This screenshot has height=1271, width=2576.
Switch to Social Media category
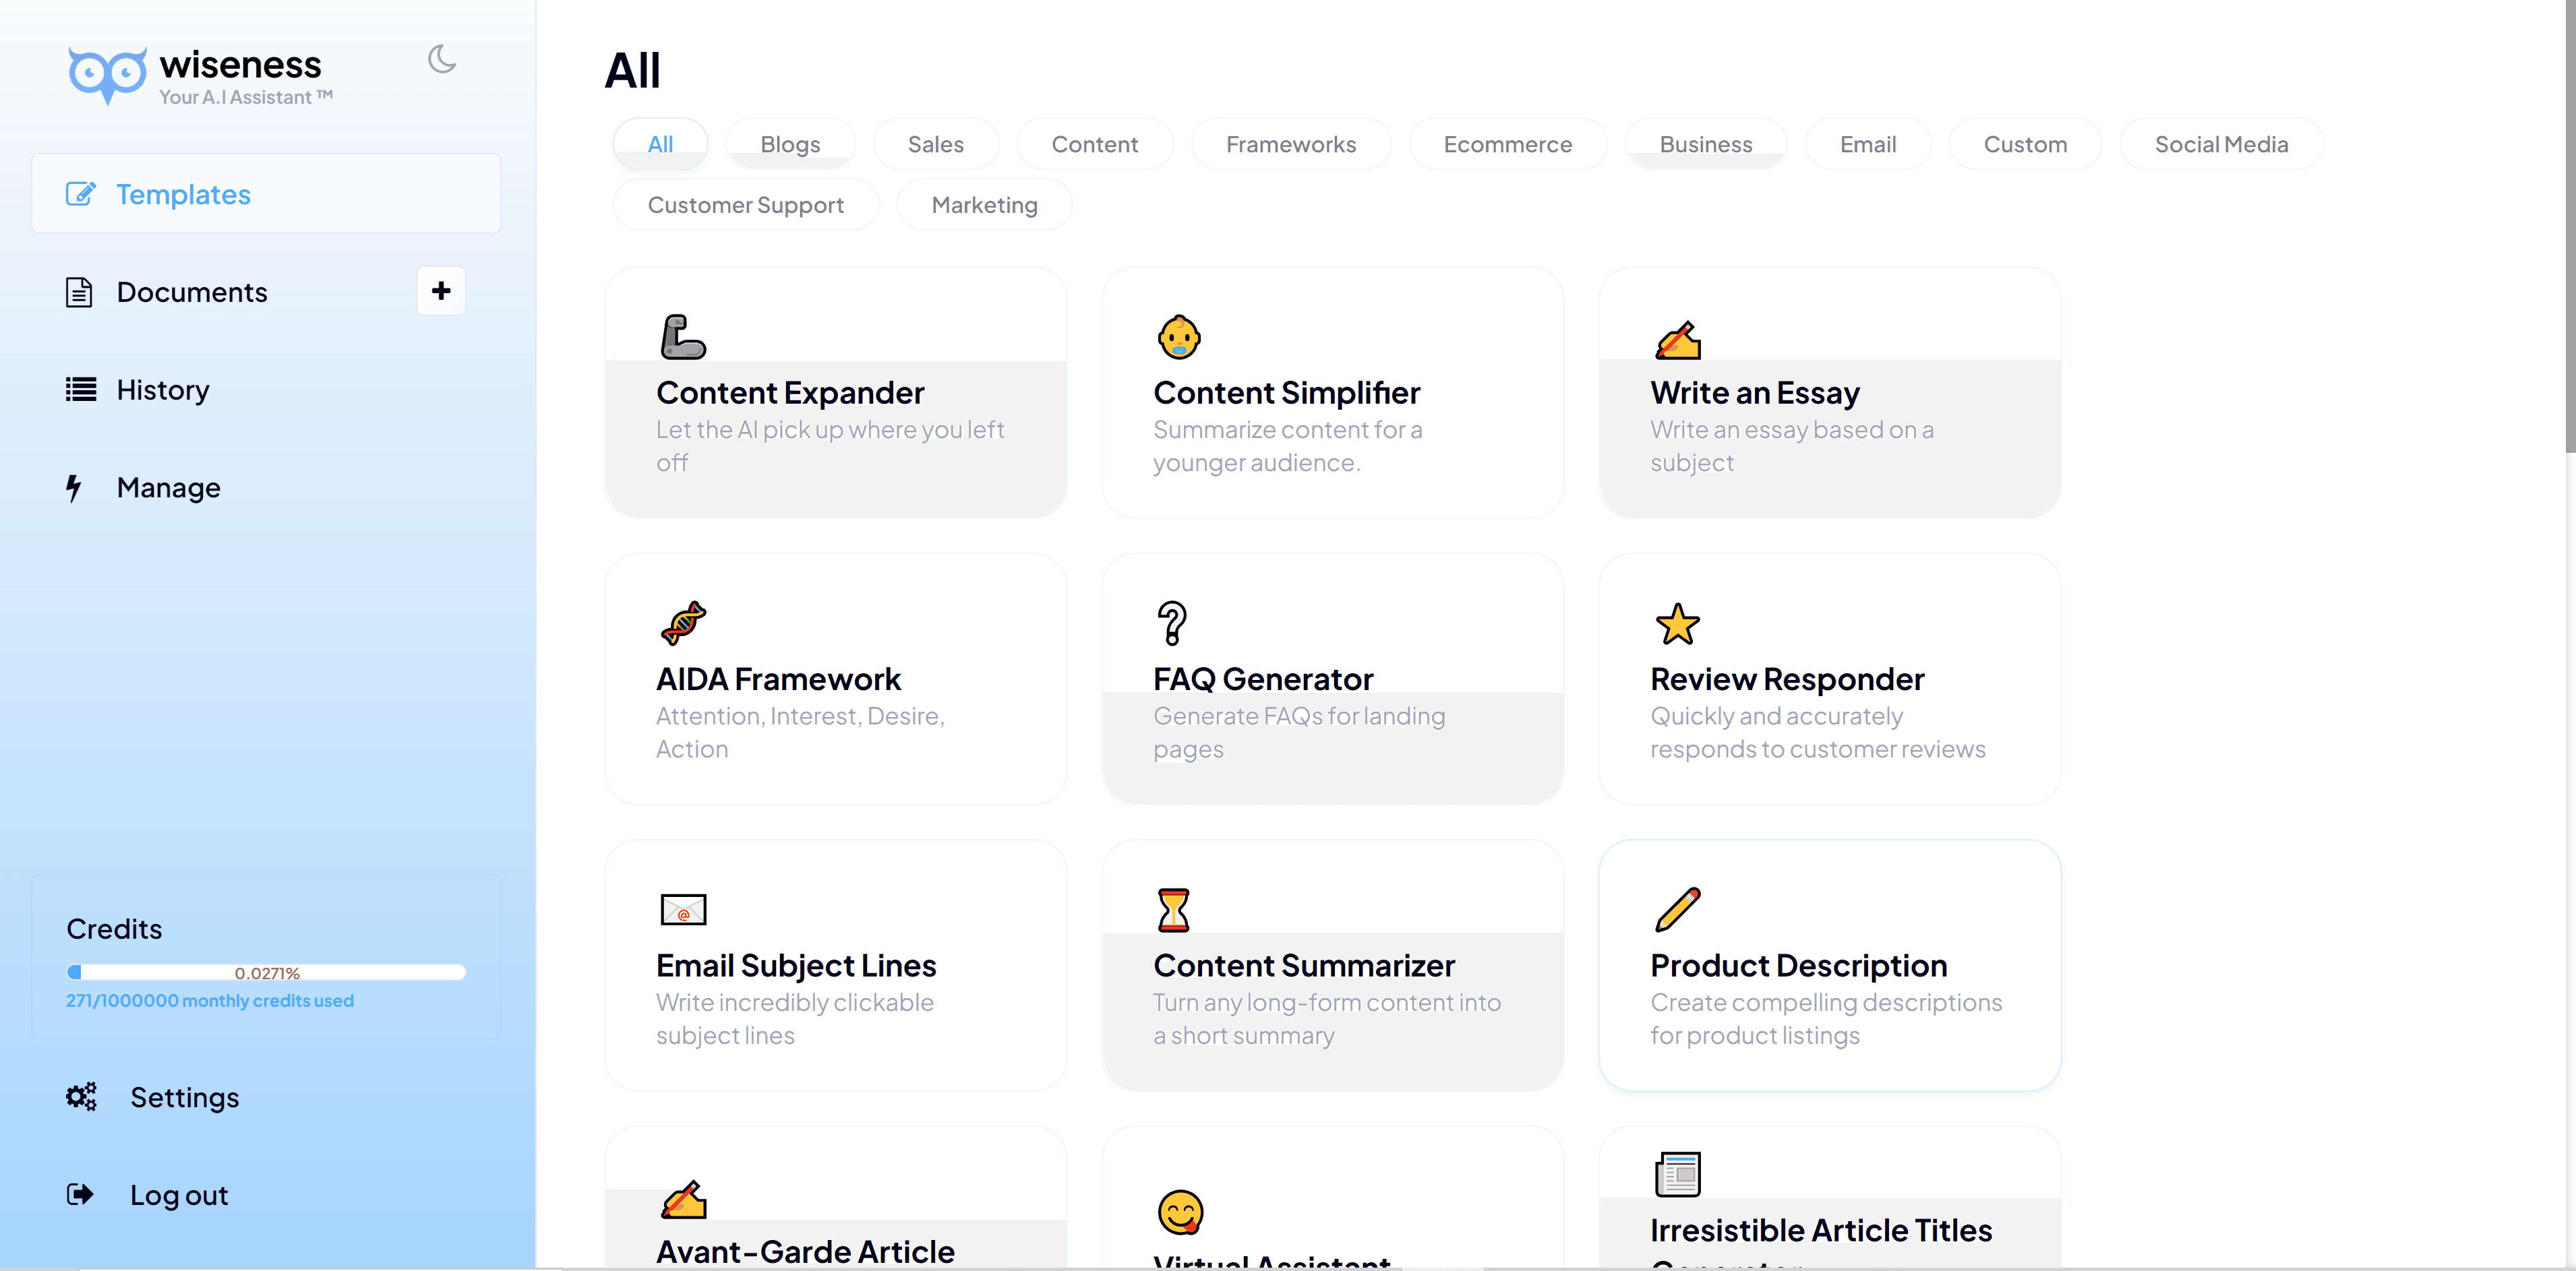click(2220, 144)
